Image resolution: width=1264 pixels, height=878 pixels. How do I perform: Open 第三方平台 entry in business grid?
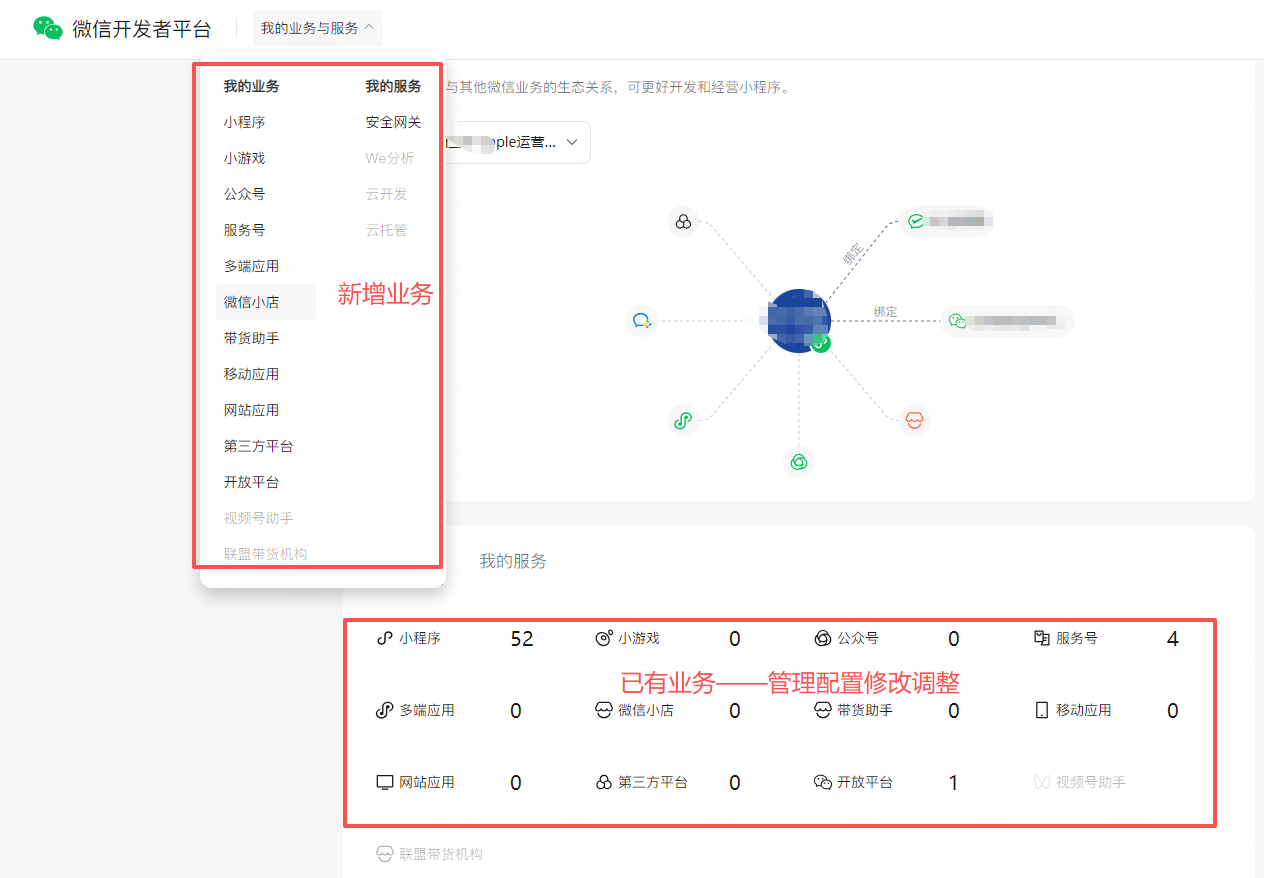pos(652,782)
